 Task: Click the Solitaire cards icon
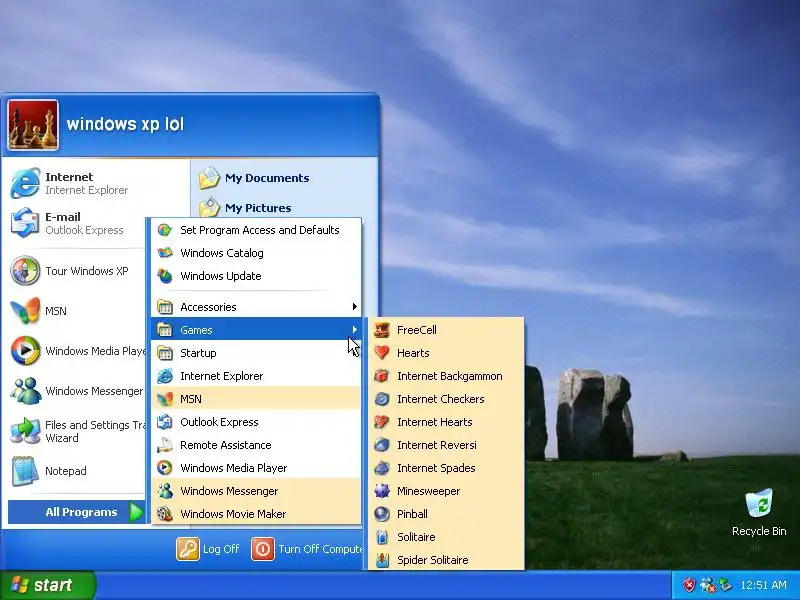[x=382, y=537]
